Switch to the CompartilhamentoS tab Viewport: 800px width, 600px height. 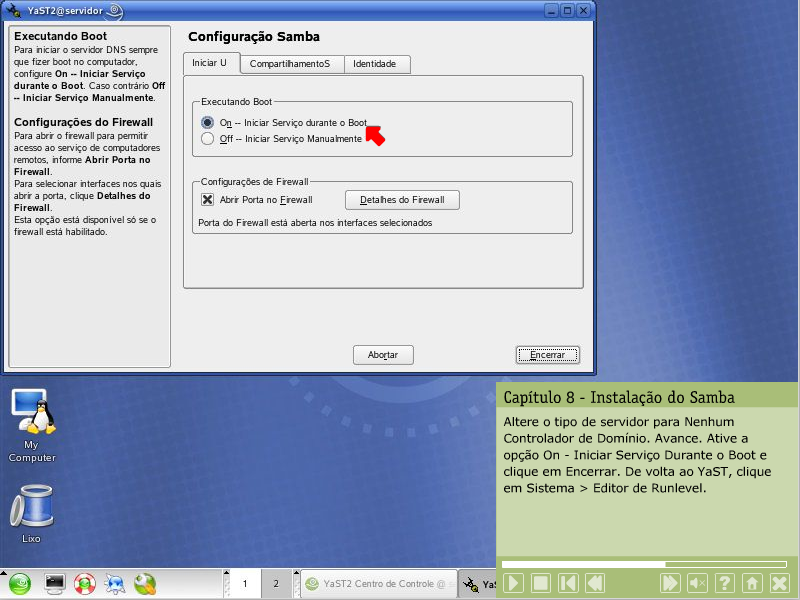click(x=290, y=64)
